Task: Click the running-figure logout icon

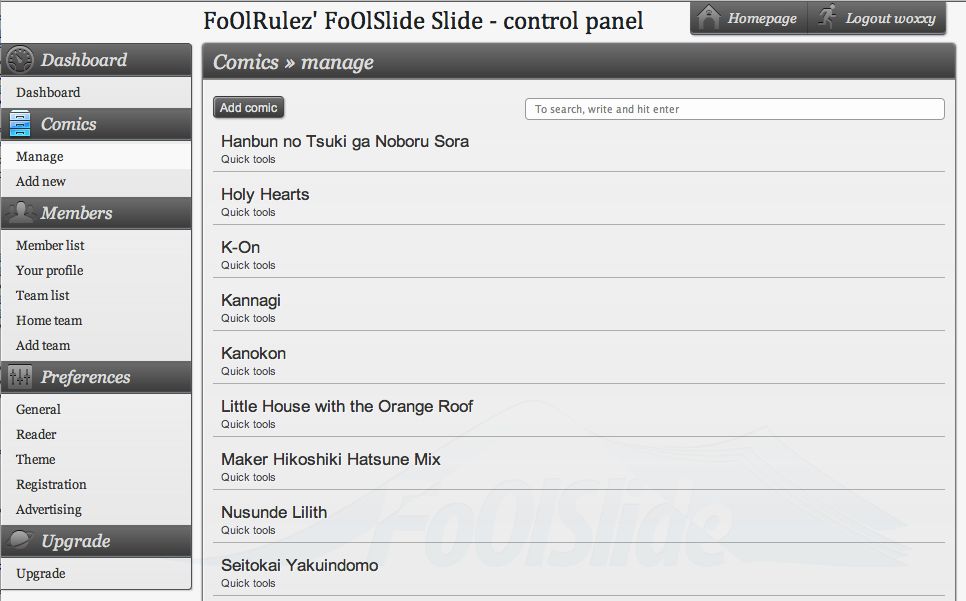Action: 826,16
